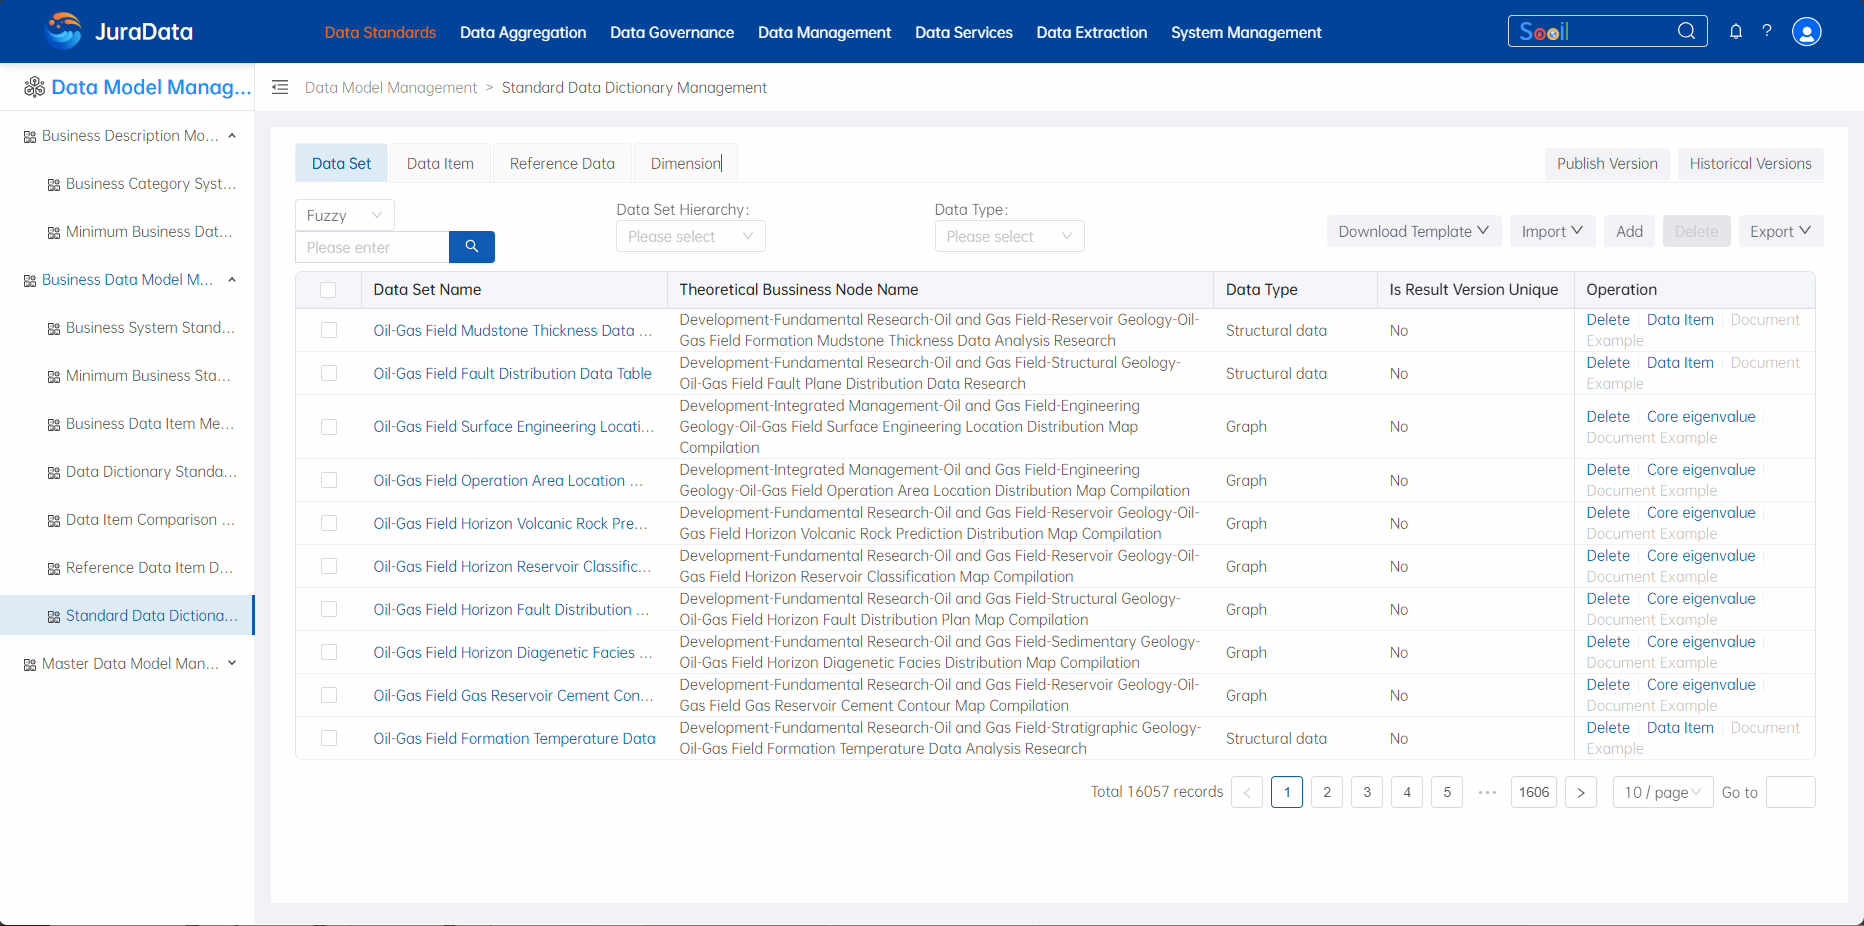Open the Data Set Hierarchy dropdown
The height and width of the screenshot is (926, 1864).
[x=690, y=237]
